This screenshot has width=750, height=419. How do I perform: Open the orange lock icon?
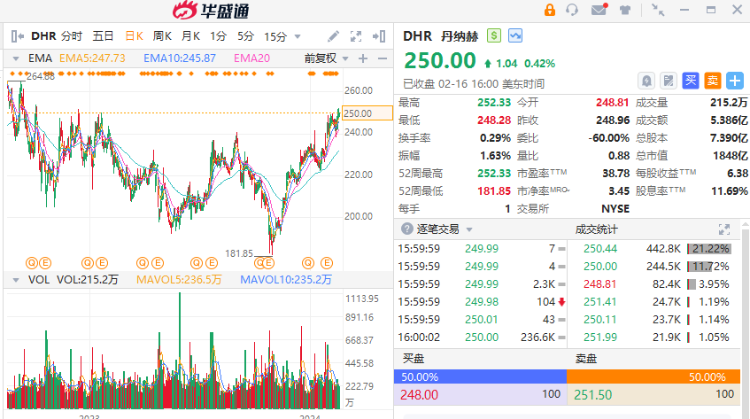pos(550,10)
